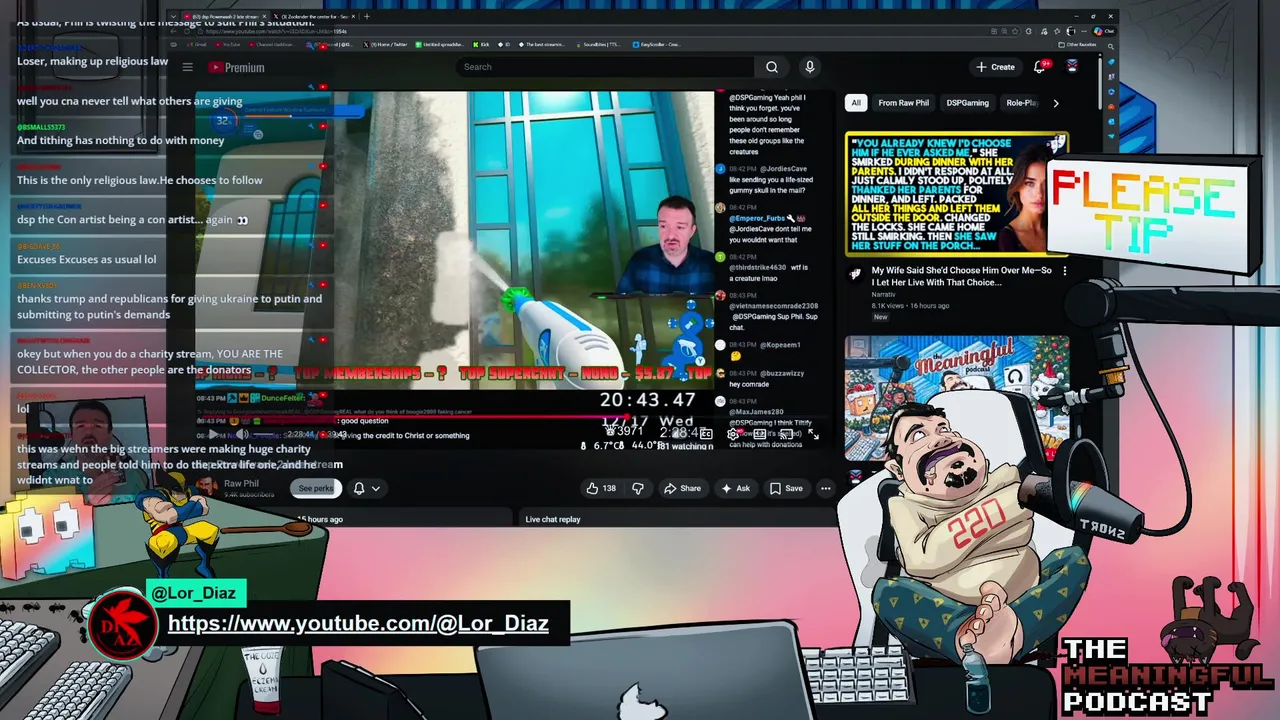Open The best streaming bookmark
This screenshot has height=720, width=1280.
click(x=541, y=44)
